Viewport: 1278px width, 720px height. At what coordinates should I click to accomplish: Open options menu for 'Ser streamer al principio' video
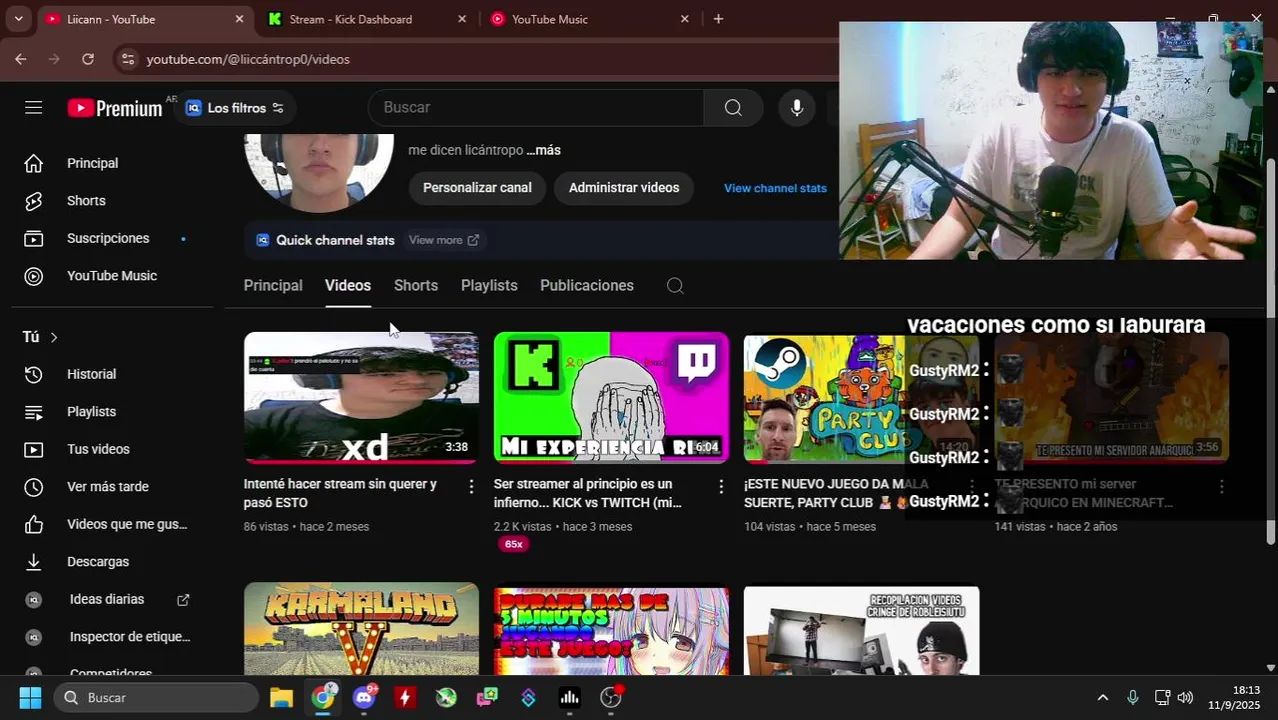click(721, 486)
